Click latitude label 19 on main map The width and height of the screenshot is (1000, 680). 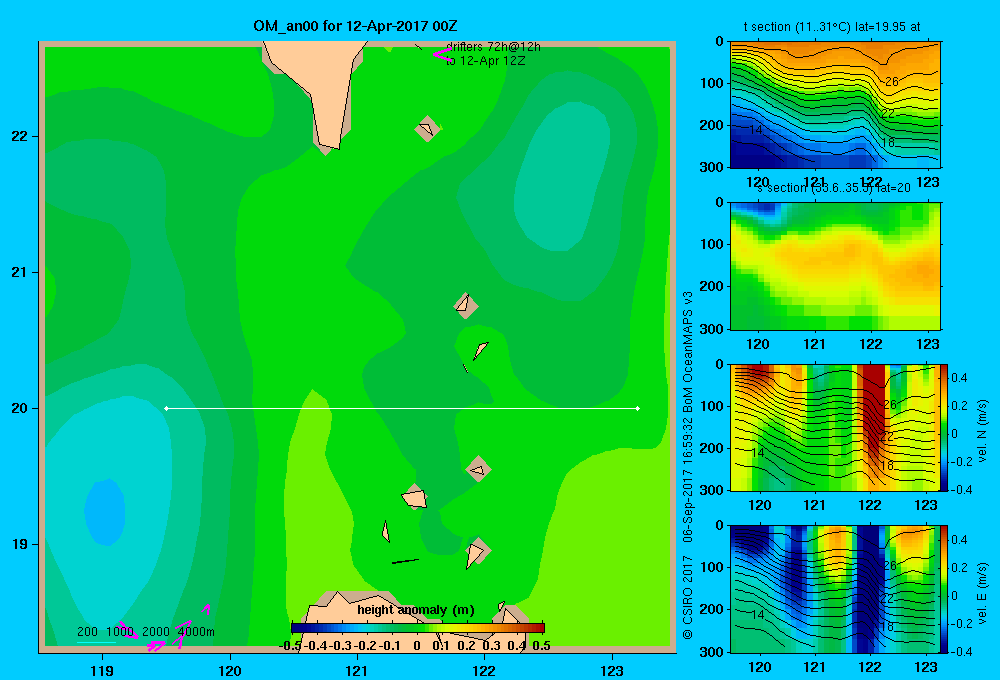20,544
